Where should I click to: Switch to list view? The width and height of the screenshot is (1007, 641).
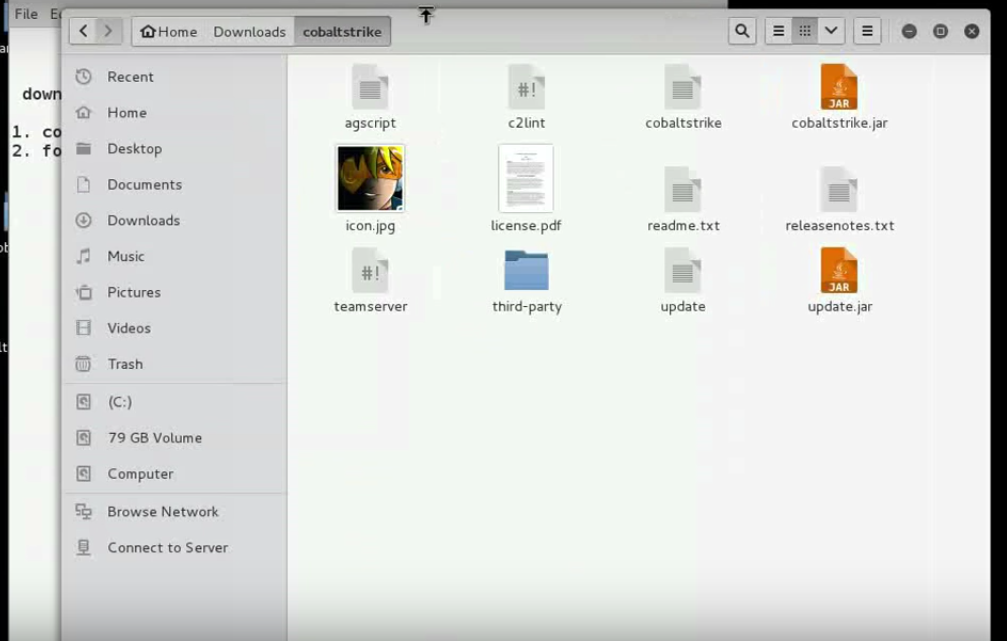click(x=778, y=31)
